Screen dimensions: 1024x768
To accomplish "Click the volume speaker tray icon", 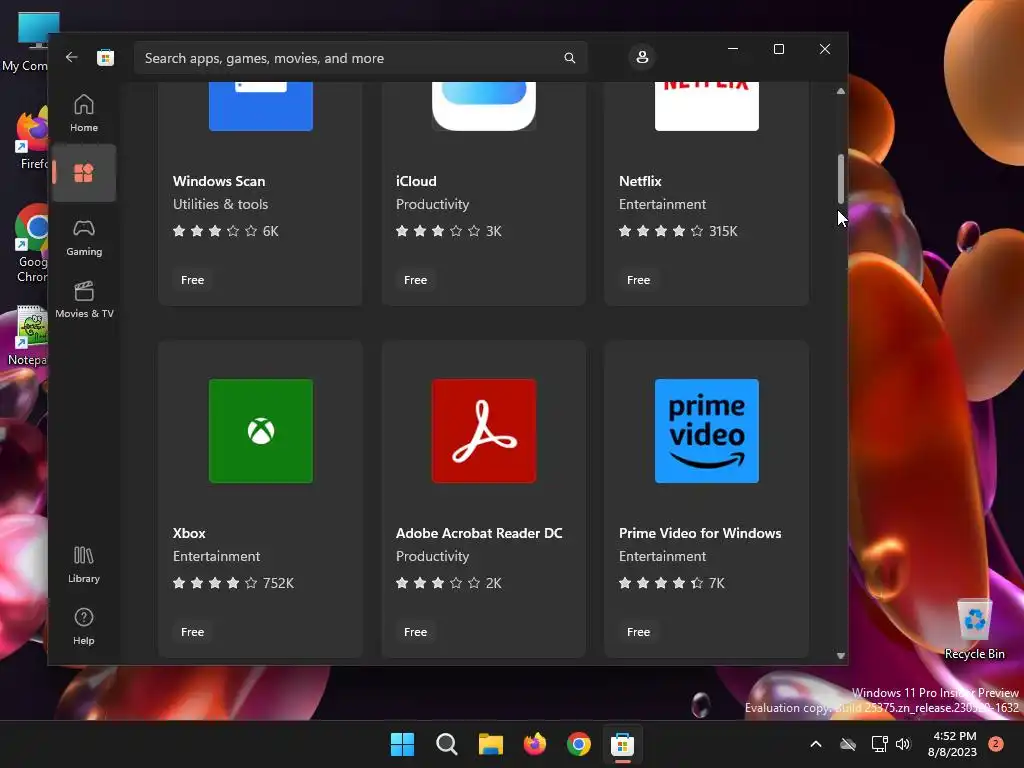I will tap(903, 744).
